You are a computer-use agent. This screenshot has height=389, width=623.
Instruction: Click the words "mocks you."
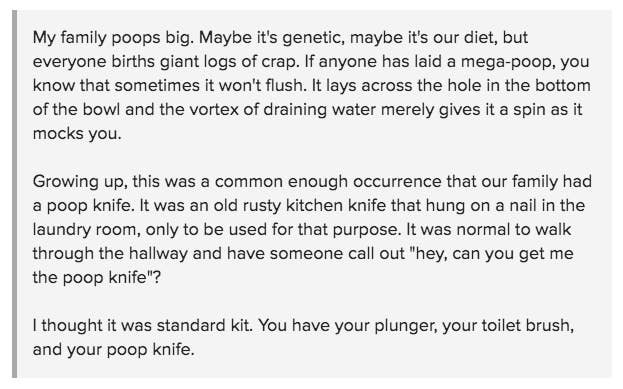pyautogui.click(x=77, y=134)
